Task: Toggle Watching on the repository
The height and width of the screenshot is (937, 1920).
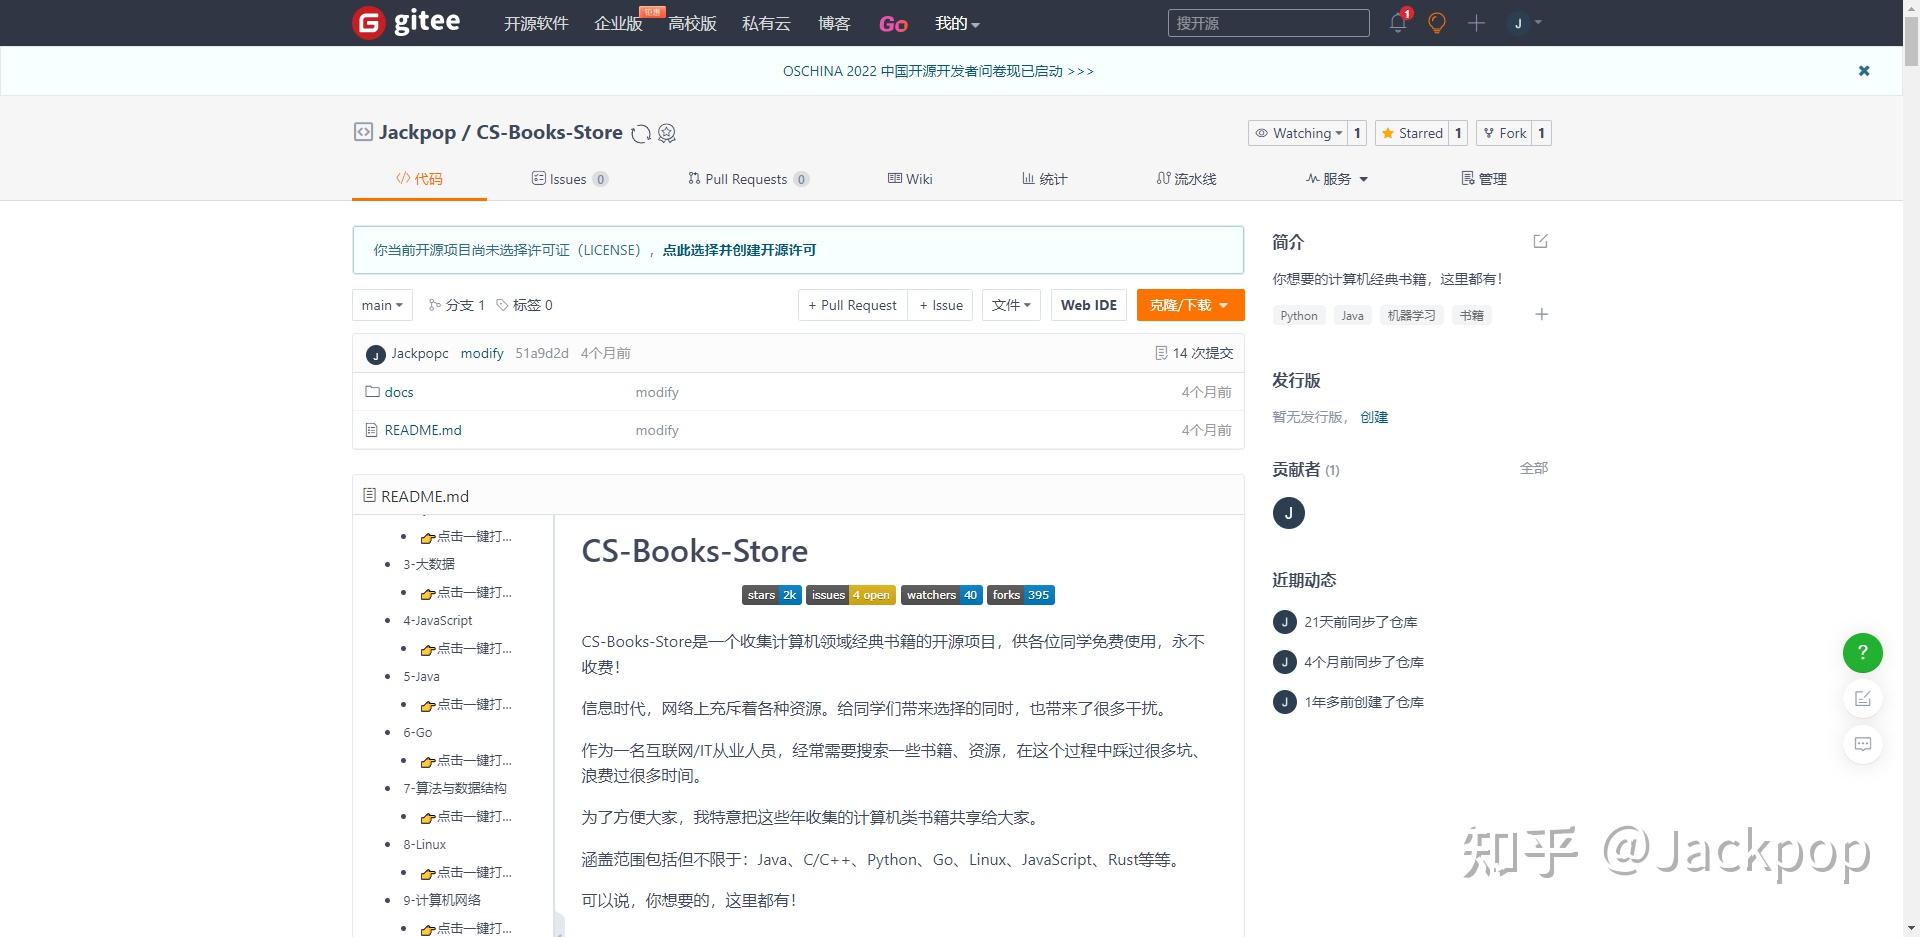Action: click(x=1298, y=133)
